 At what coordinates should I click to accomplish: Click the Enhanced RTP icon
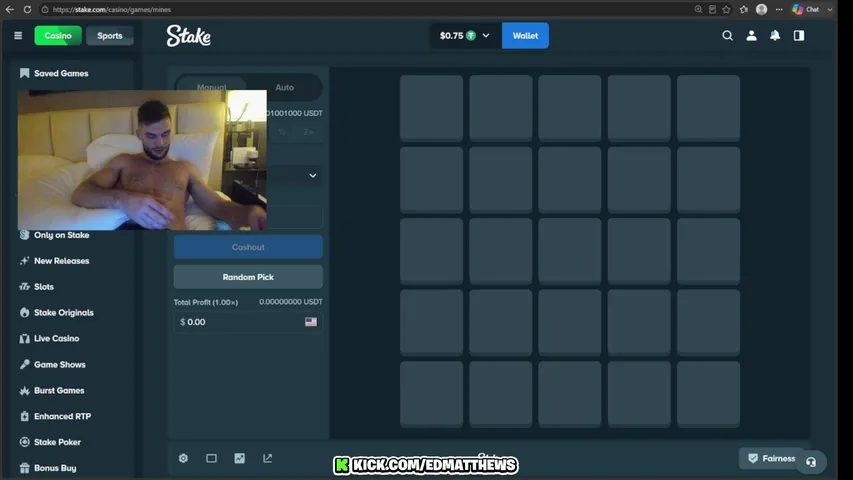pyautogui.click(x=24, y=416)
